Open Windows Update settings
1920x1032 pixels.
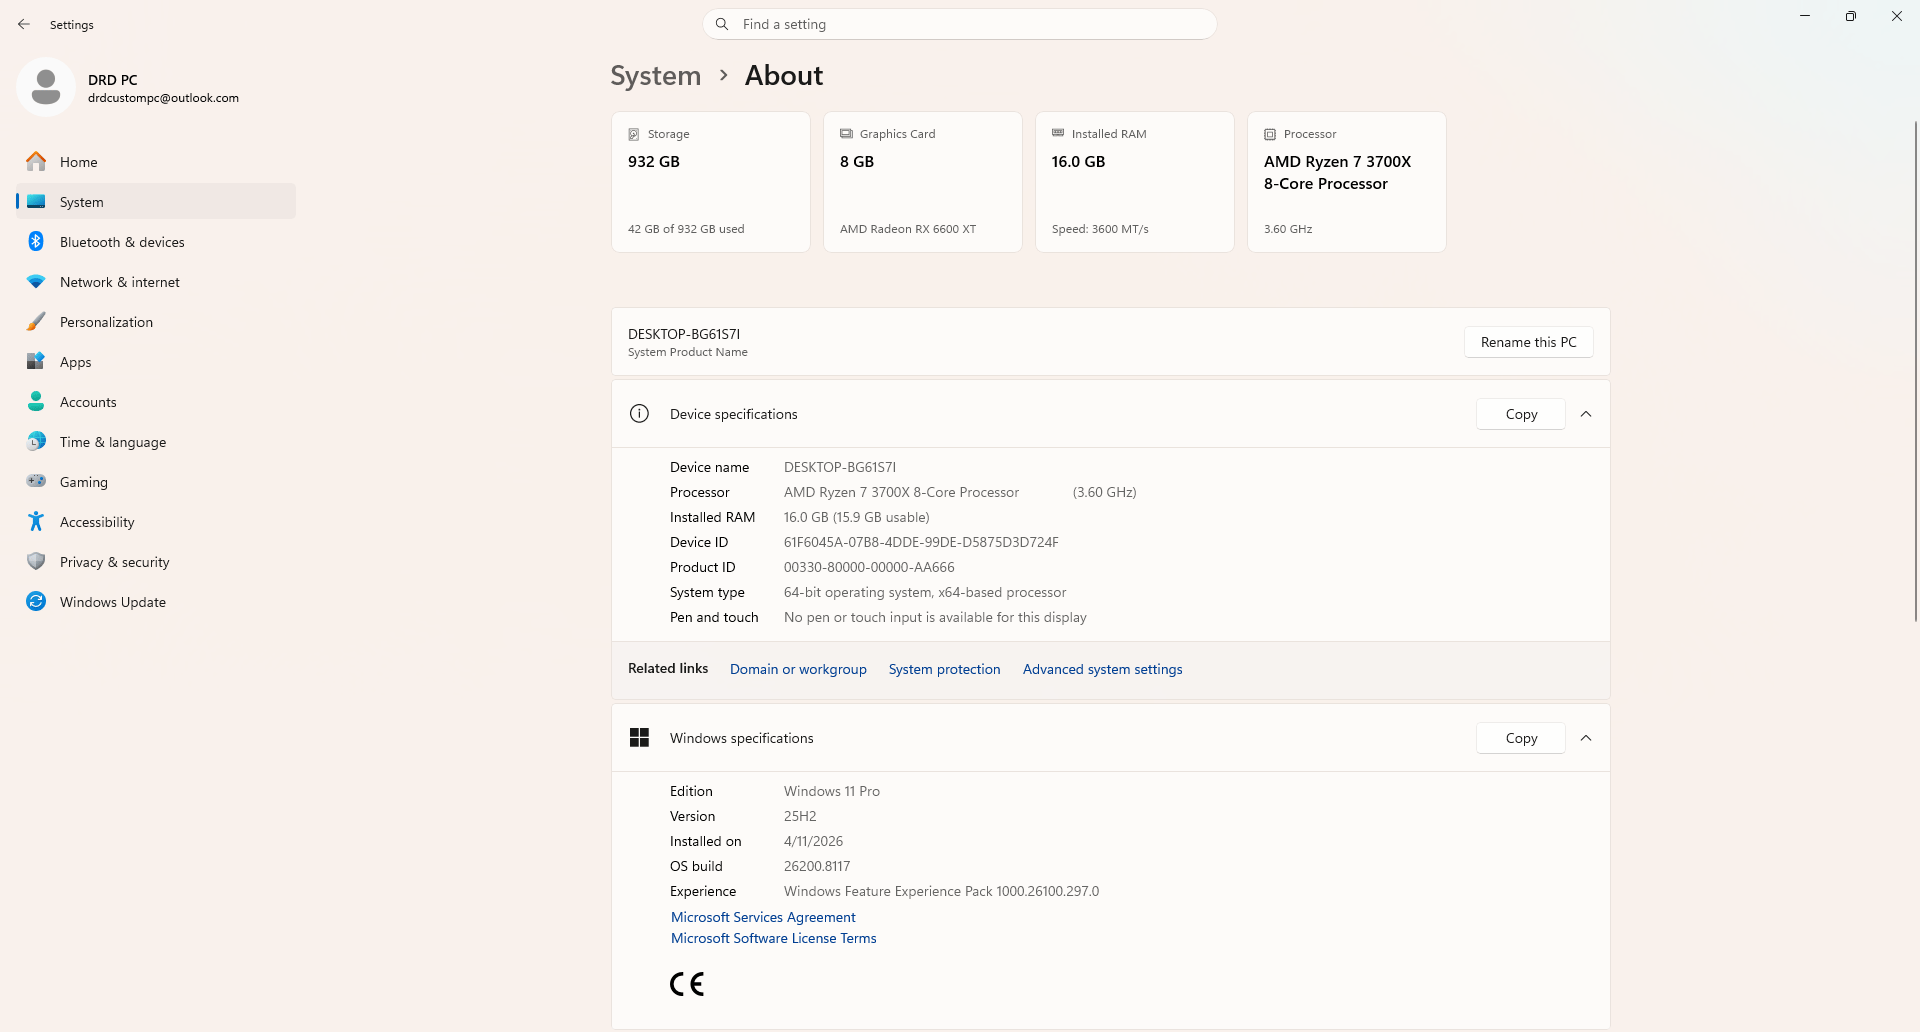tap(156, 601)
